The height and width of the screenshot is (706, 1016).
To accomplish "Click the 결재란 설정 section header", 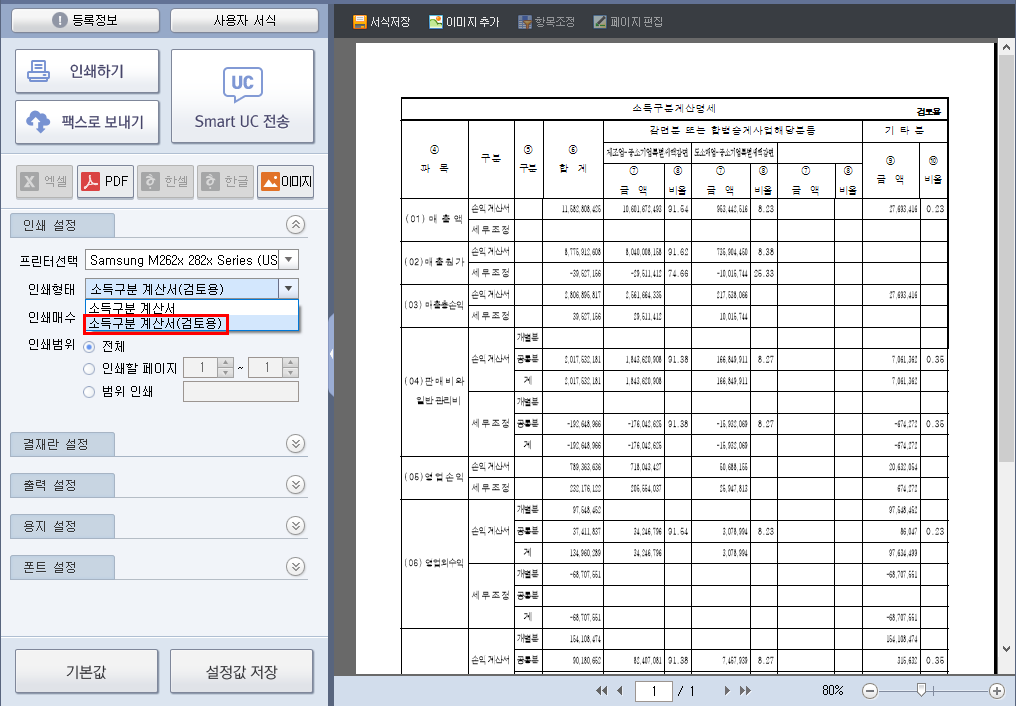I will (62, 444).
